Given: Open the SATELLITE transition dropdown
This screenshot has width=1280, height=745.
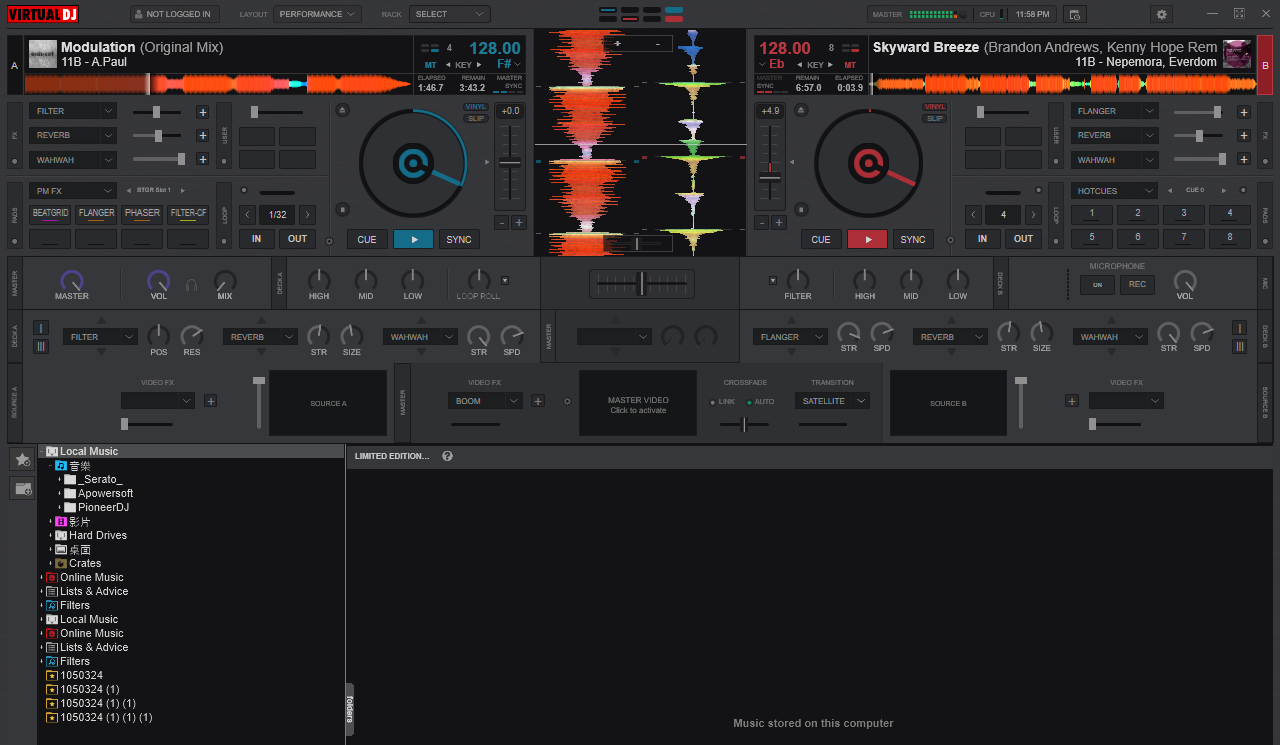Looking at the screenshot, I should [832, 401].
